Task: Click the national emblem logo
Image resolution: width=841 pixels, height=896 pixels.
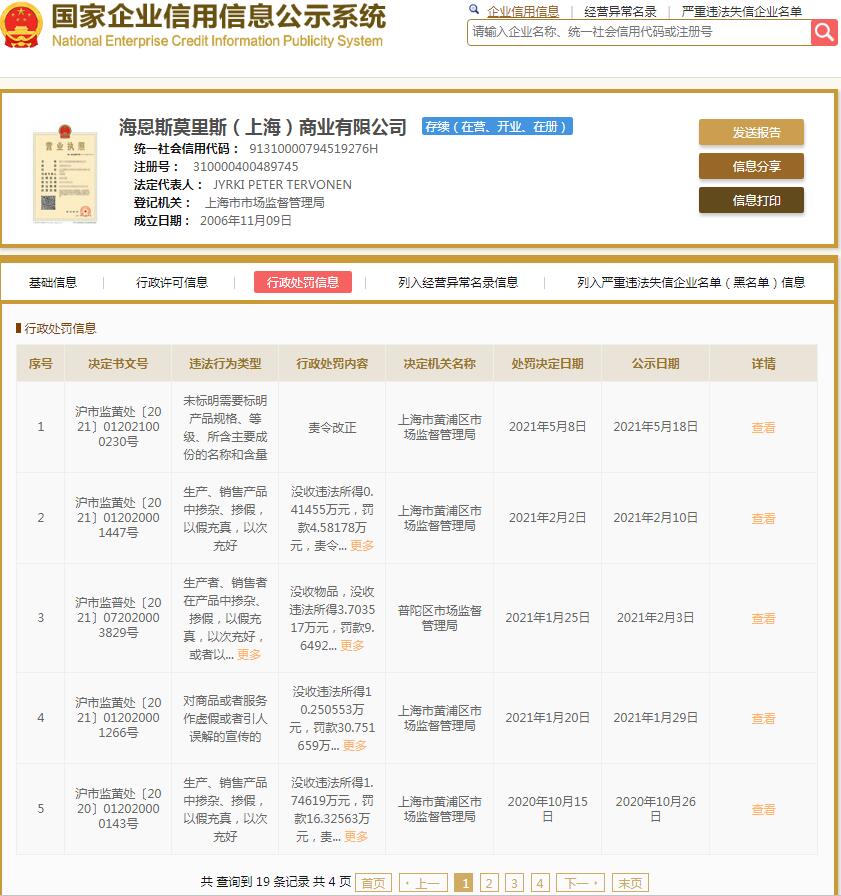Action: click(21, 25)
